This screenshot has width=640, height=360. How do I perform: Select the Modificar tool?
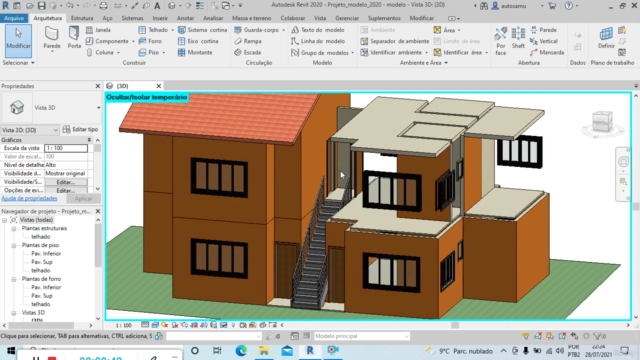[x=18, y=40]
